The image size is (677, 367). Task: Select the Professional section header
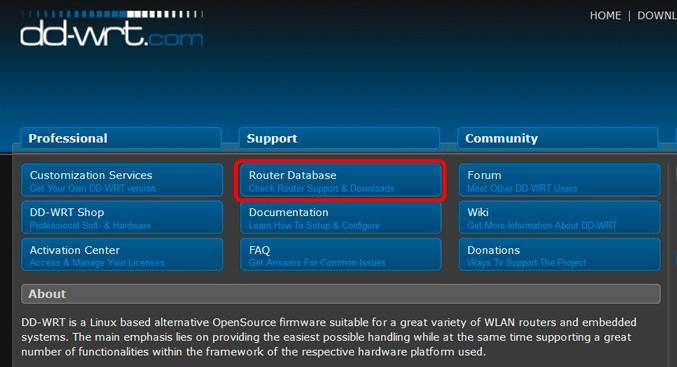[x=121, y=138]
